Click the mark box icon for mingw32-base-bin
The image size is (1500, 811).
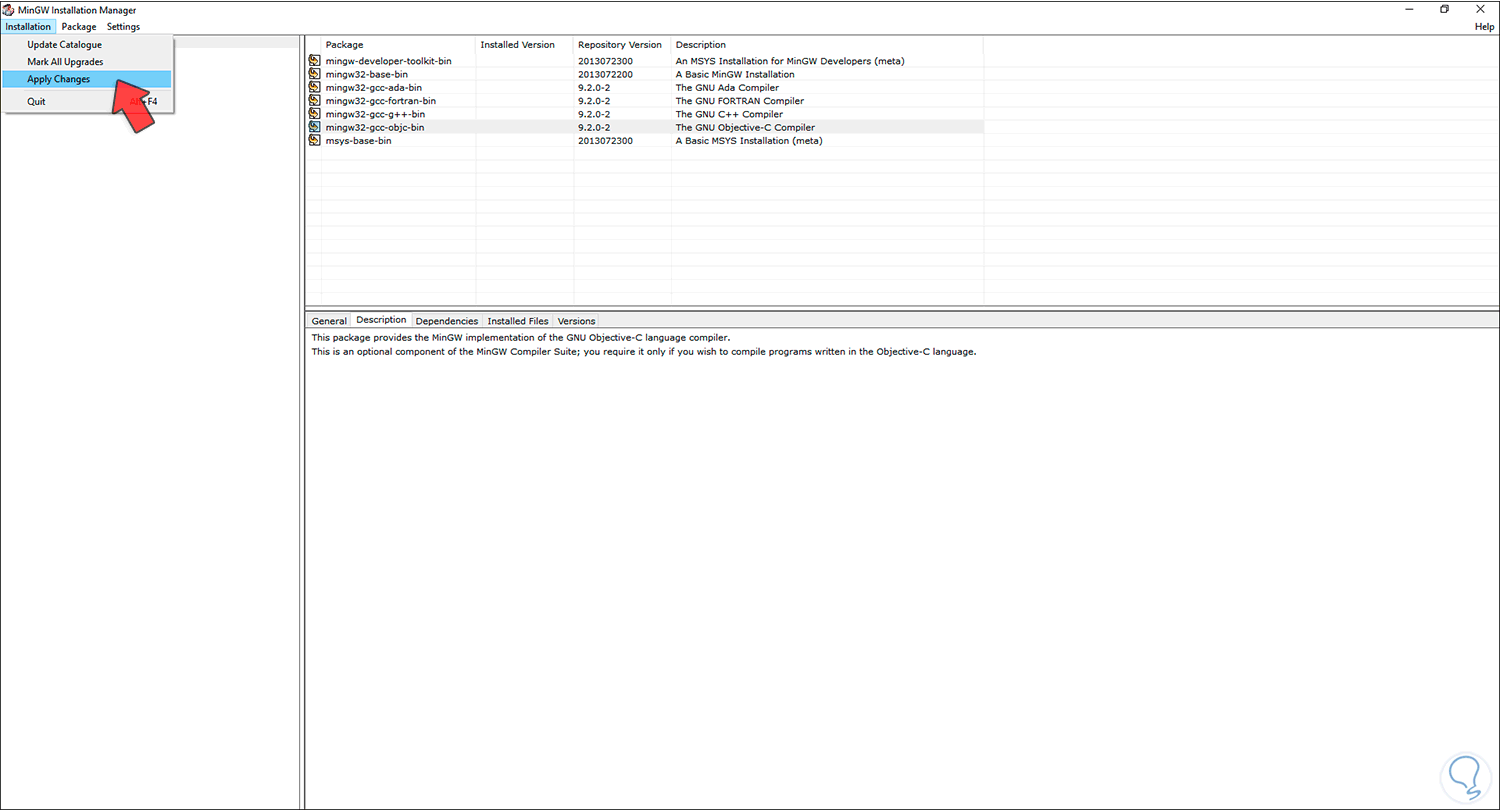[x=314, y=74]
